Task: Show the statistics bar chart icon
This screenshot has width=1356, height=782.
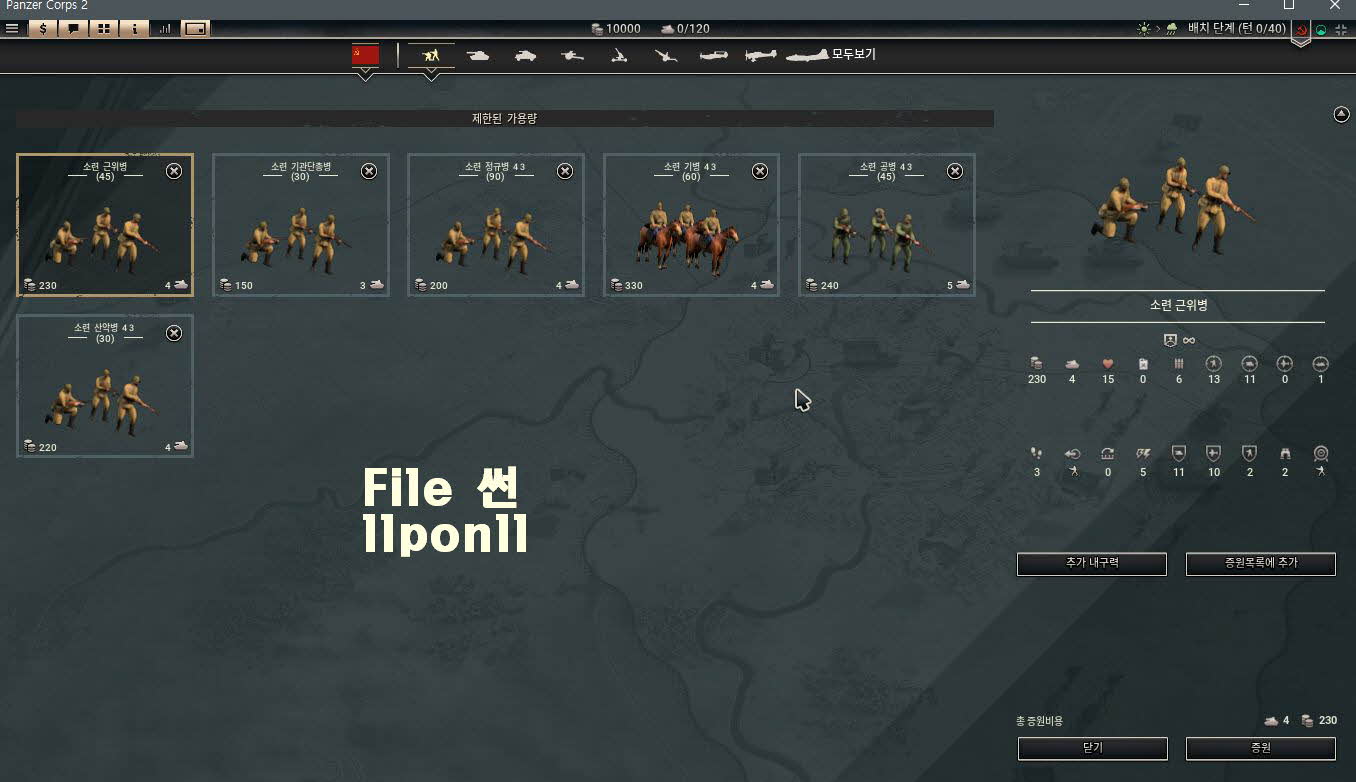Action: (x=165, y=28)
